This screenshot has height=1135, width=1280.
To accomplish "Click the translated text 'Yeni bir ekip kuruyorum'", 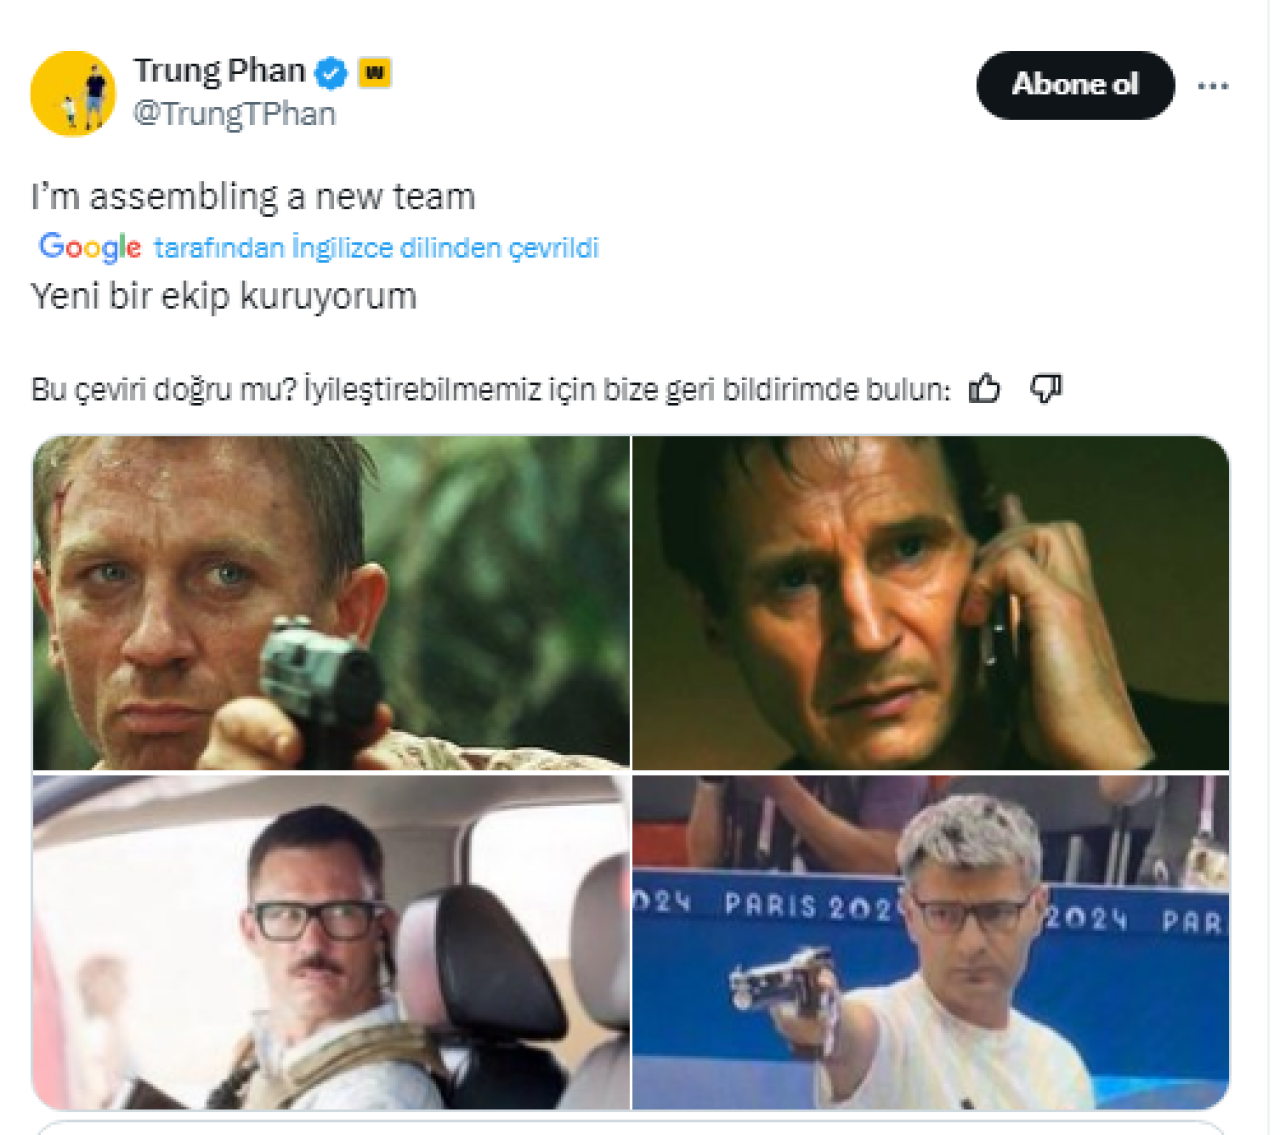I will coord(224,297).
